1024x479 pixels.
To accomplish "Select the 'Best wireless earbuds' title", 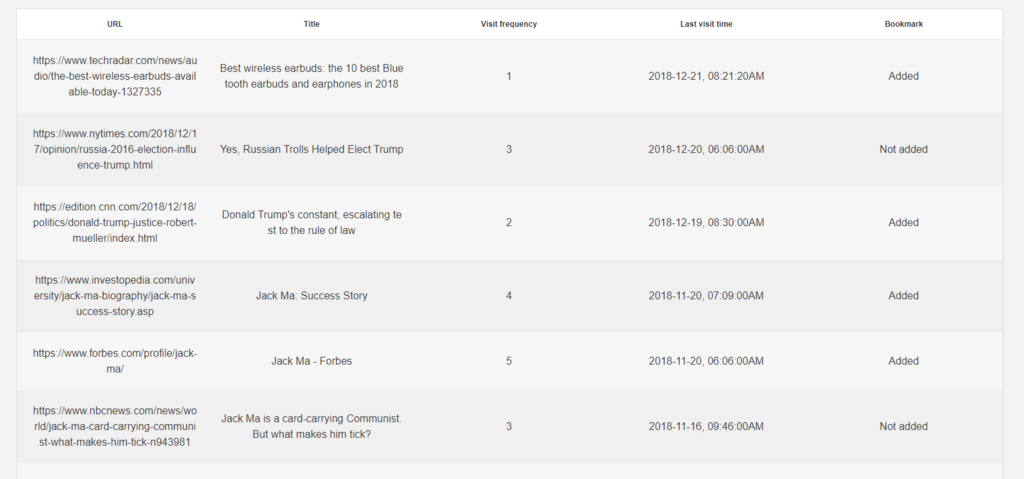I will click(312, 76).
